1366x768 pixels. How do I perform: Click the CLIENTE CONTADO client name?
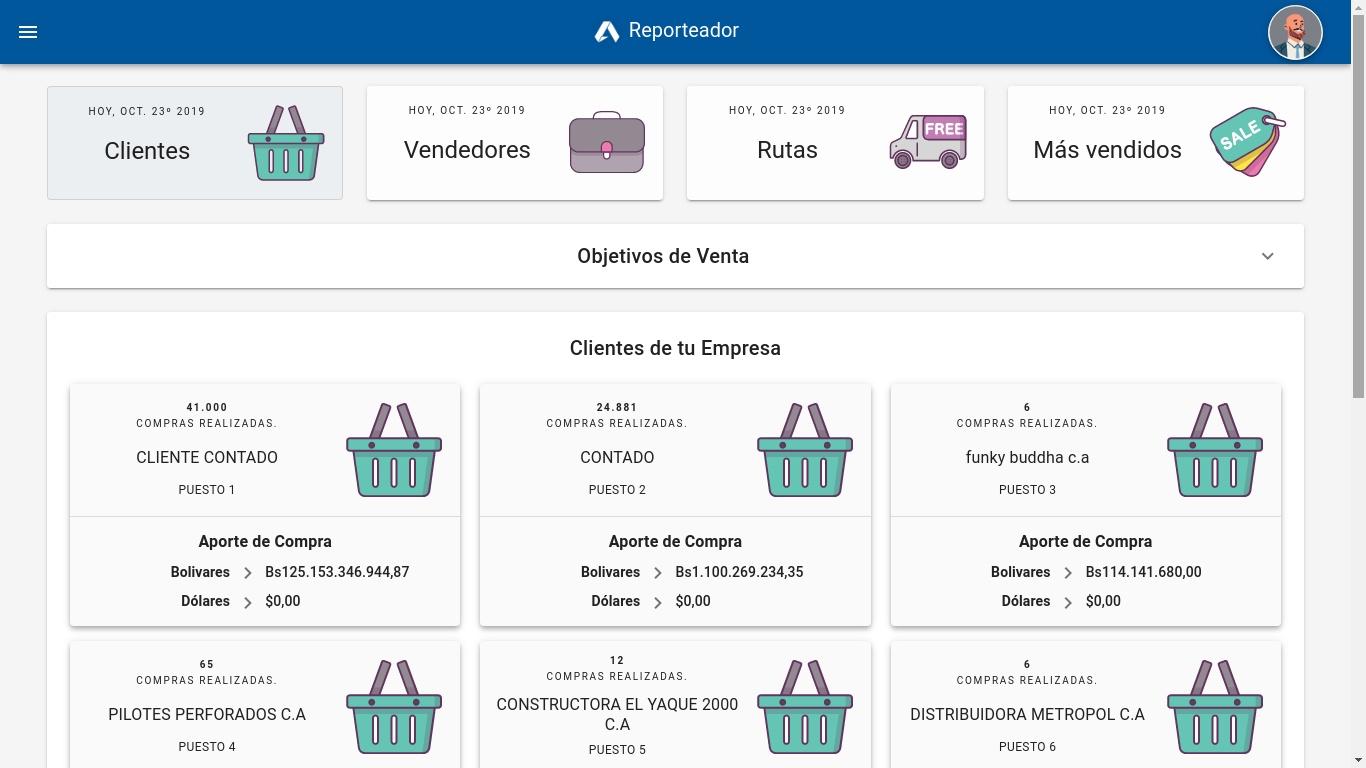[x=207, y=457]
